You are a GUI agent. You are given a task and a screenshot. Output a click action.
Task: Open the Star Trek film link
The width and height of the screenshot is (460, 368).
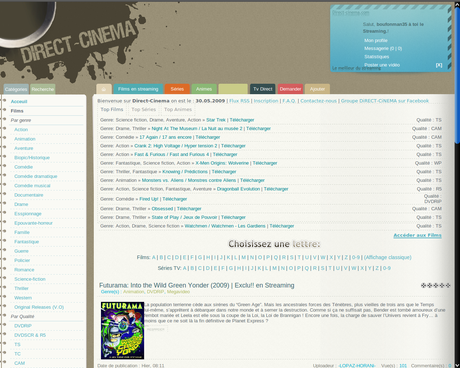(x=216, y=120)
